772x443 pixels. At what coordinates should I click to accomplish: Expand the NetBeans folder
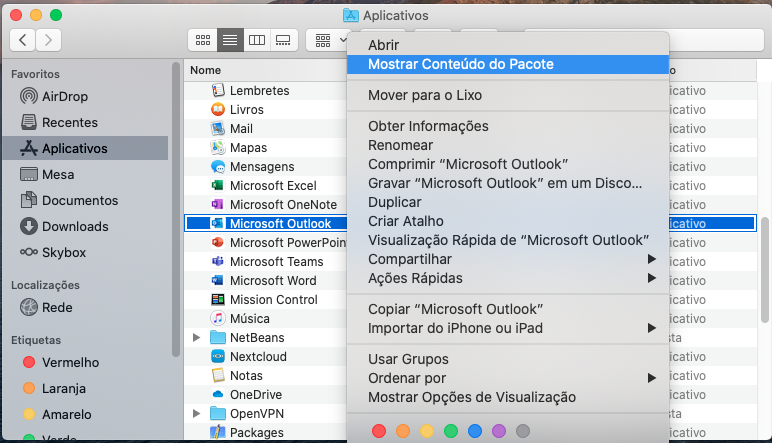point(196,338)
